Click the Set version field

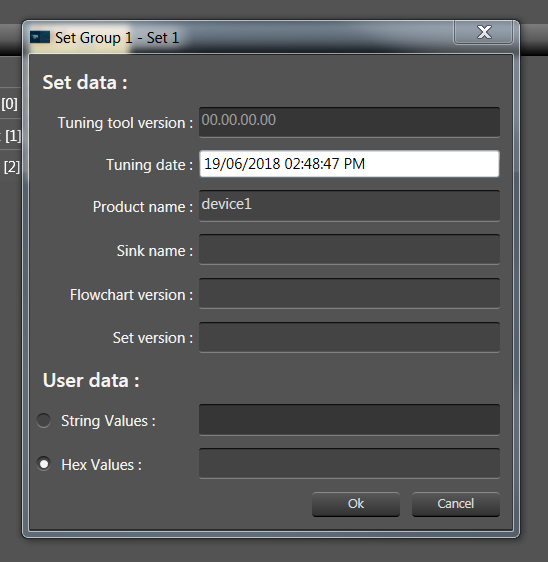tap(349, 337)
